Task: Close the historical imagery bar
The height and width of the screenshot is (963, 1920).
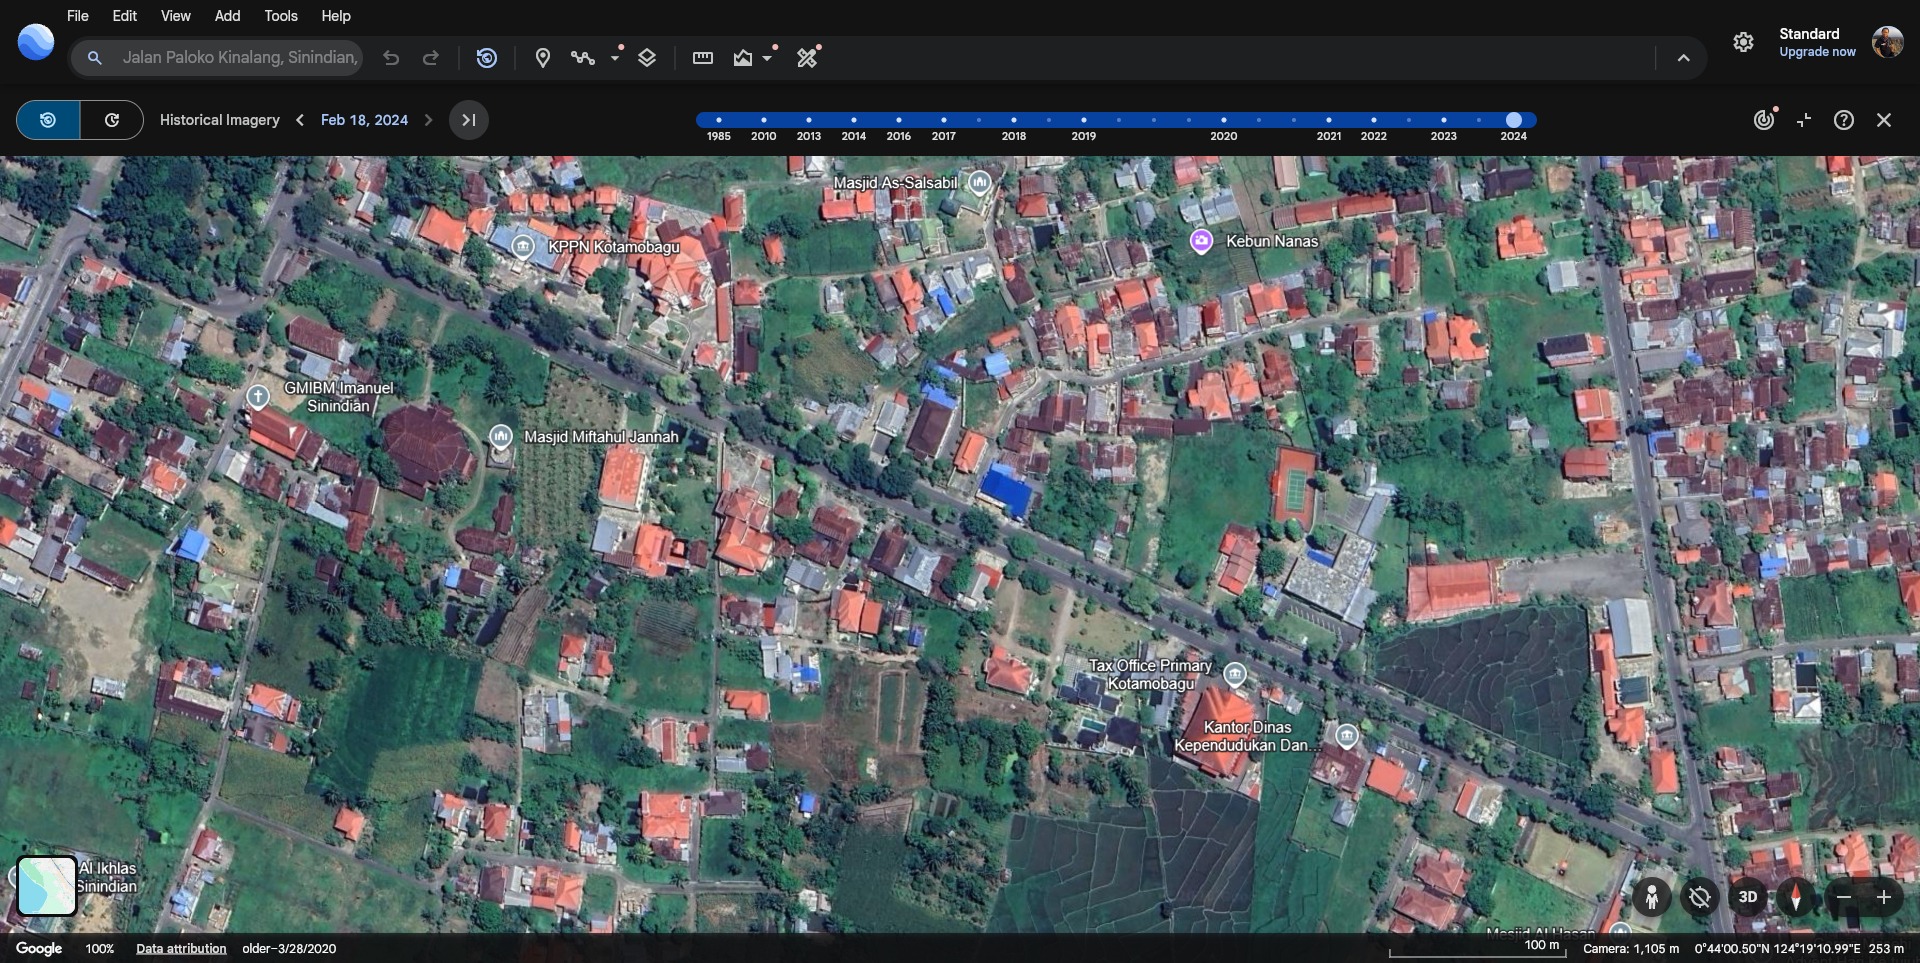Action: coord(1884,120)
